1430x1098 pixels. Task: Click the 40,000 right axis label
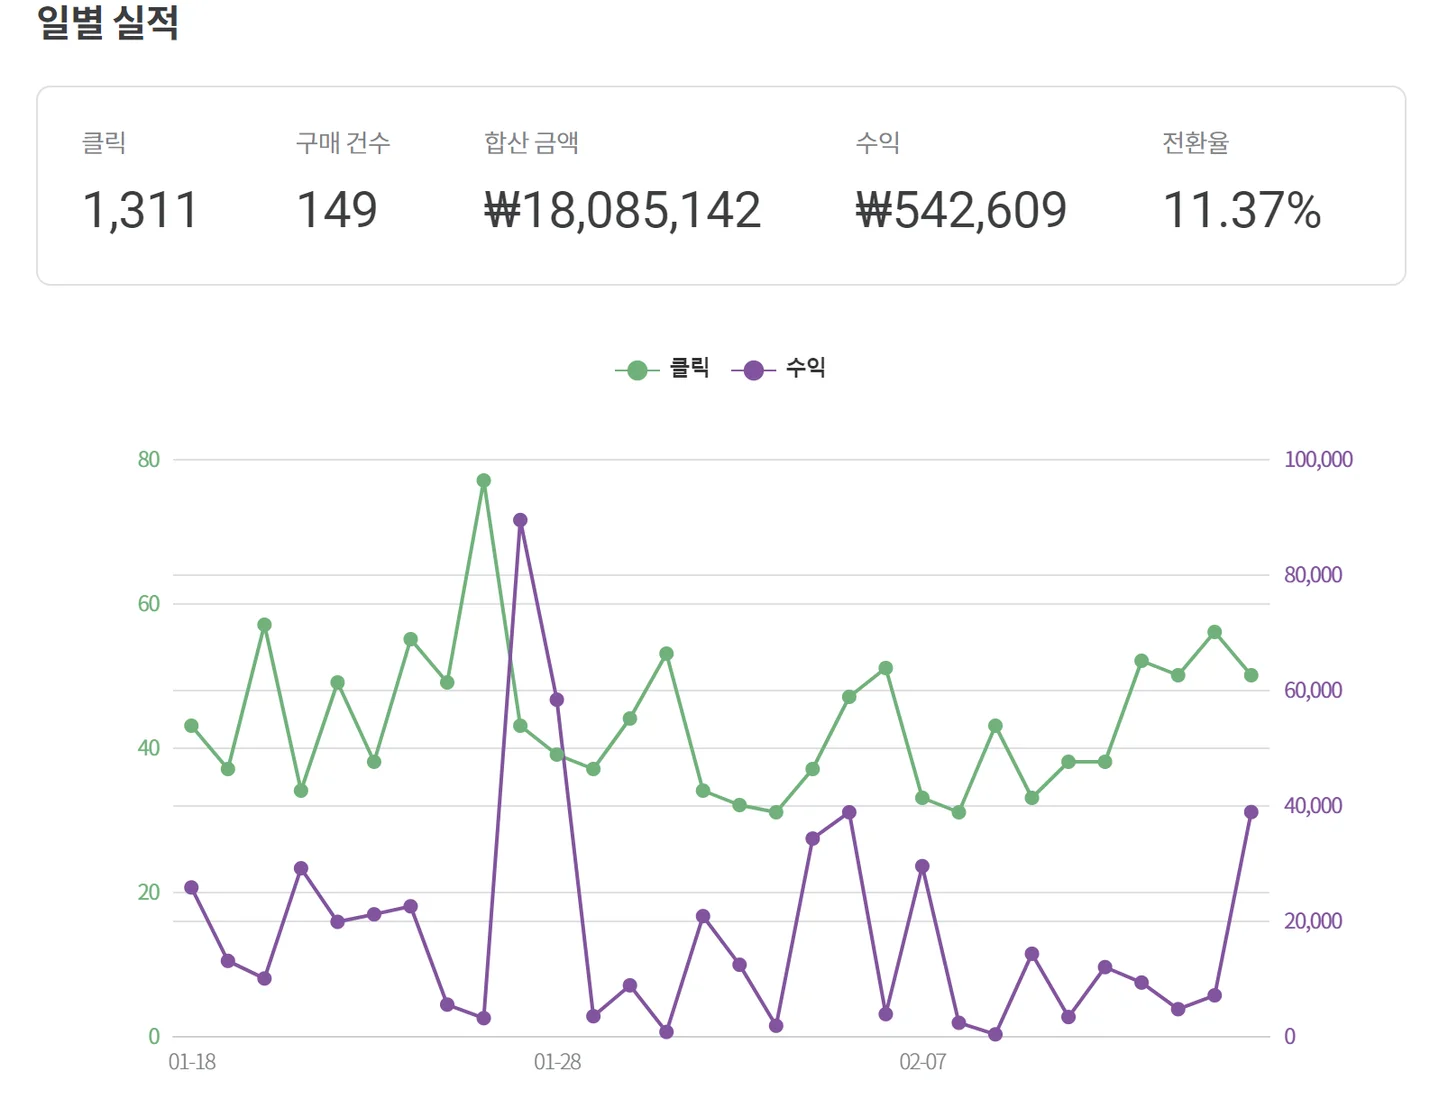[1313, 806]
